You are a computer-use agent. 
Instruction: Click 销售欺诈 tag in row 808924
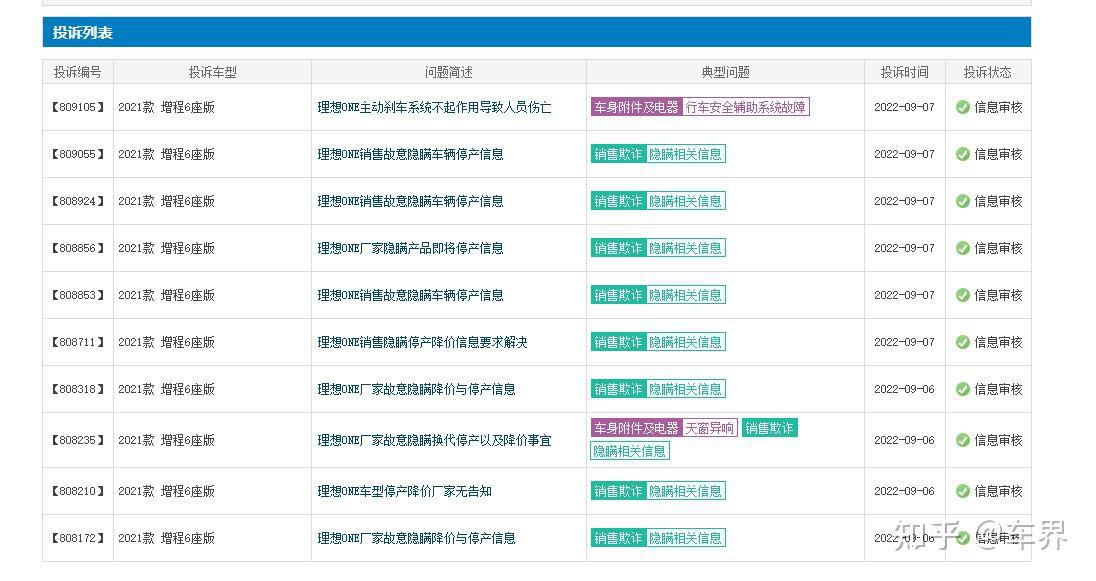coord(619,201)
